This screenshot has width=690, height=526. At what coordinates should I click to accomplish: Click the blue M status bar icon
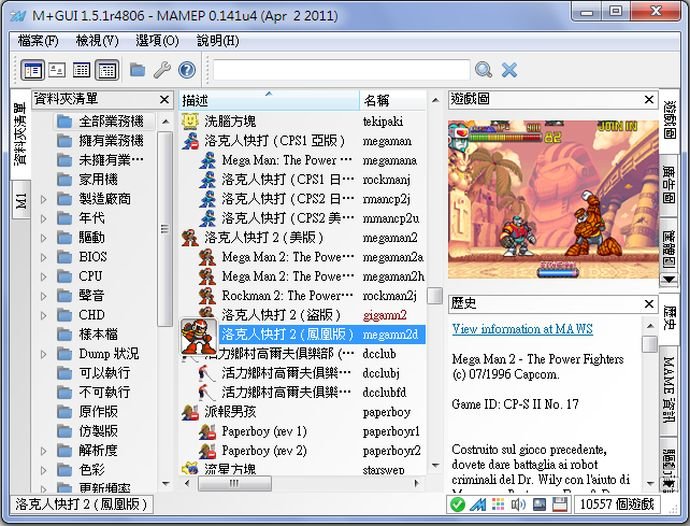[478, 504]
